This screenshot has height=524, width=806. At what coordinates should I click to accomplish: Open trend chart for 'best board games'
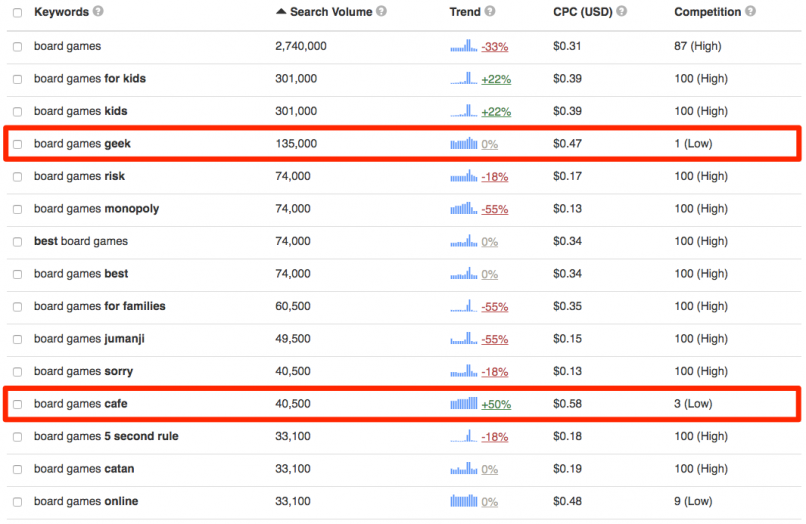coord(464,241)
